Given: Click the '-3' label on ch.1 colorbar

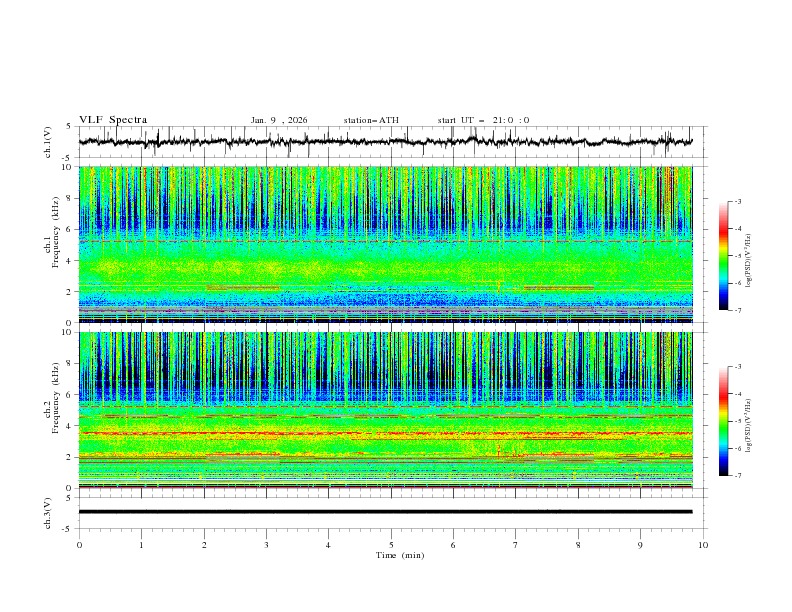Looking at the screenshot, I should (x=737, y=201).
